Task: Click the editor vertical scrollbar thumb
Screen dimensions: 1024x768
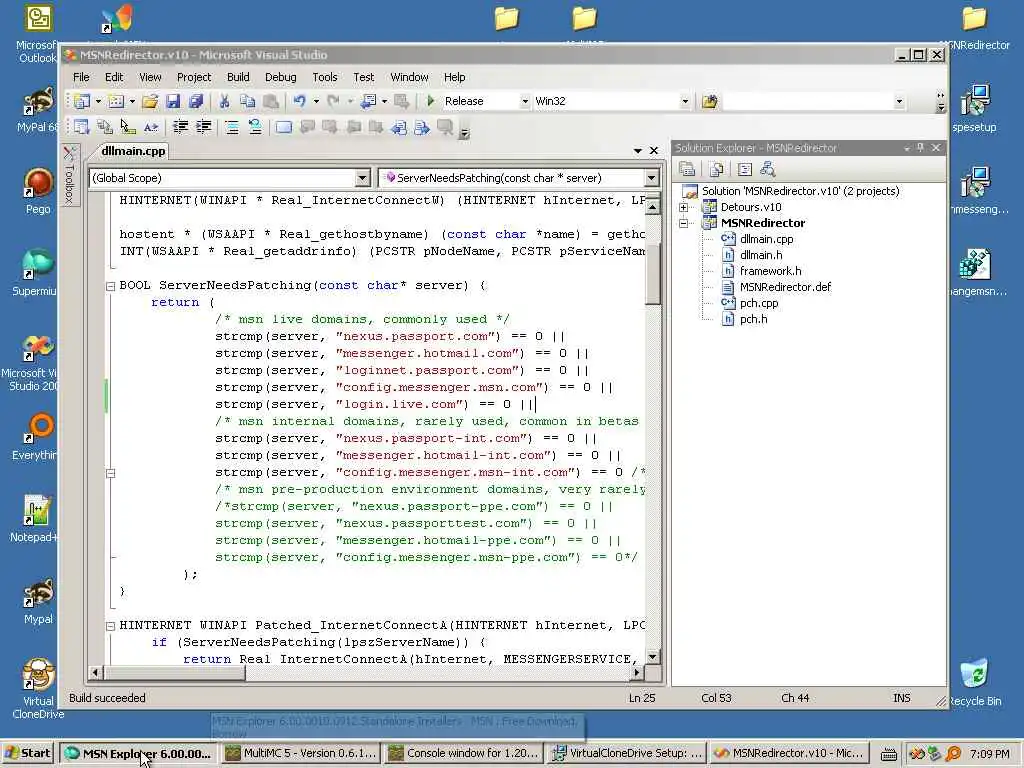Action: point(652,274)
